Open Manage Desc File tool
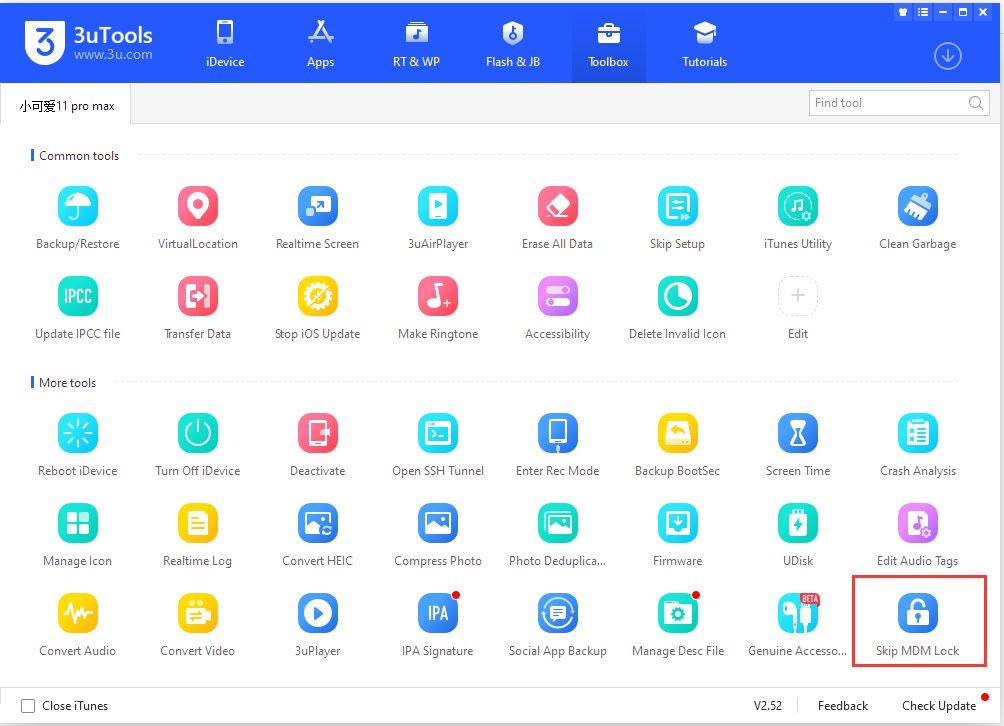Image resolution: width=1004 pixels, height=726 pixels. pyautogui.click(x=677, y=625)
